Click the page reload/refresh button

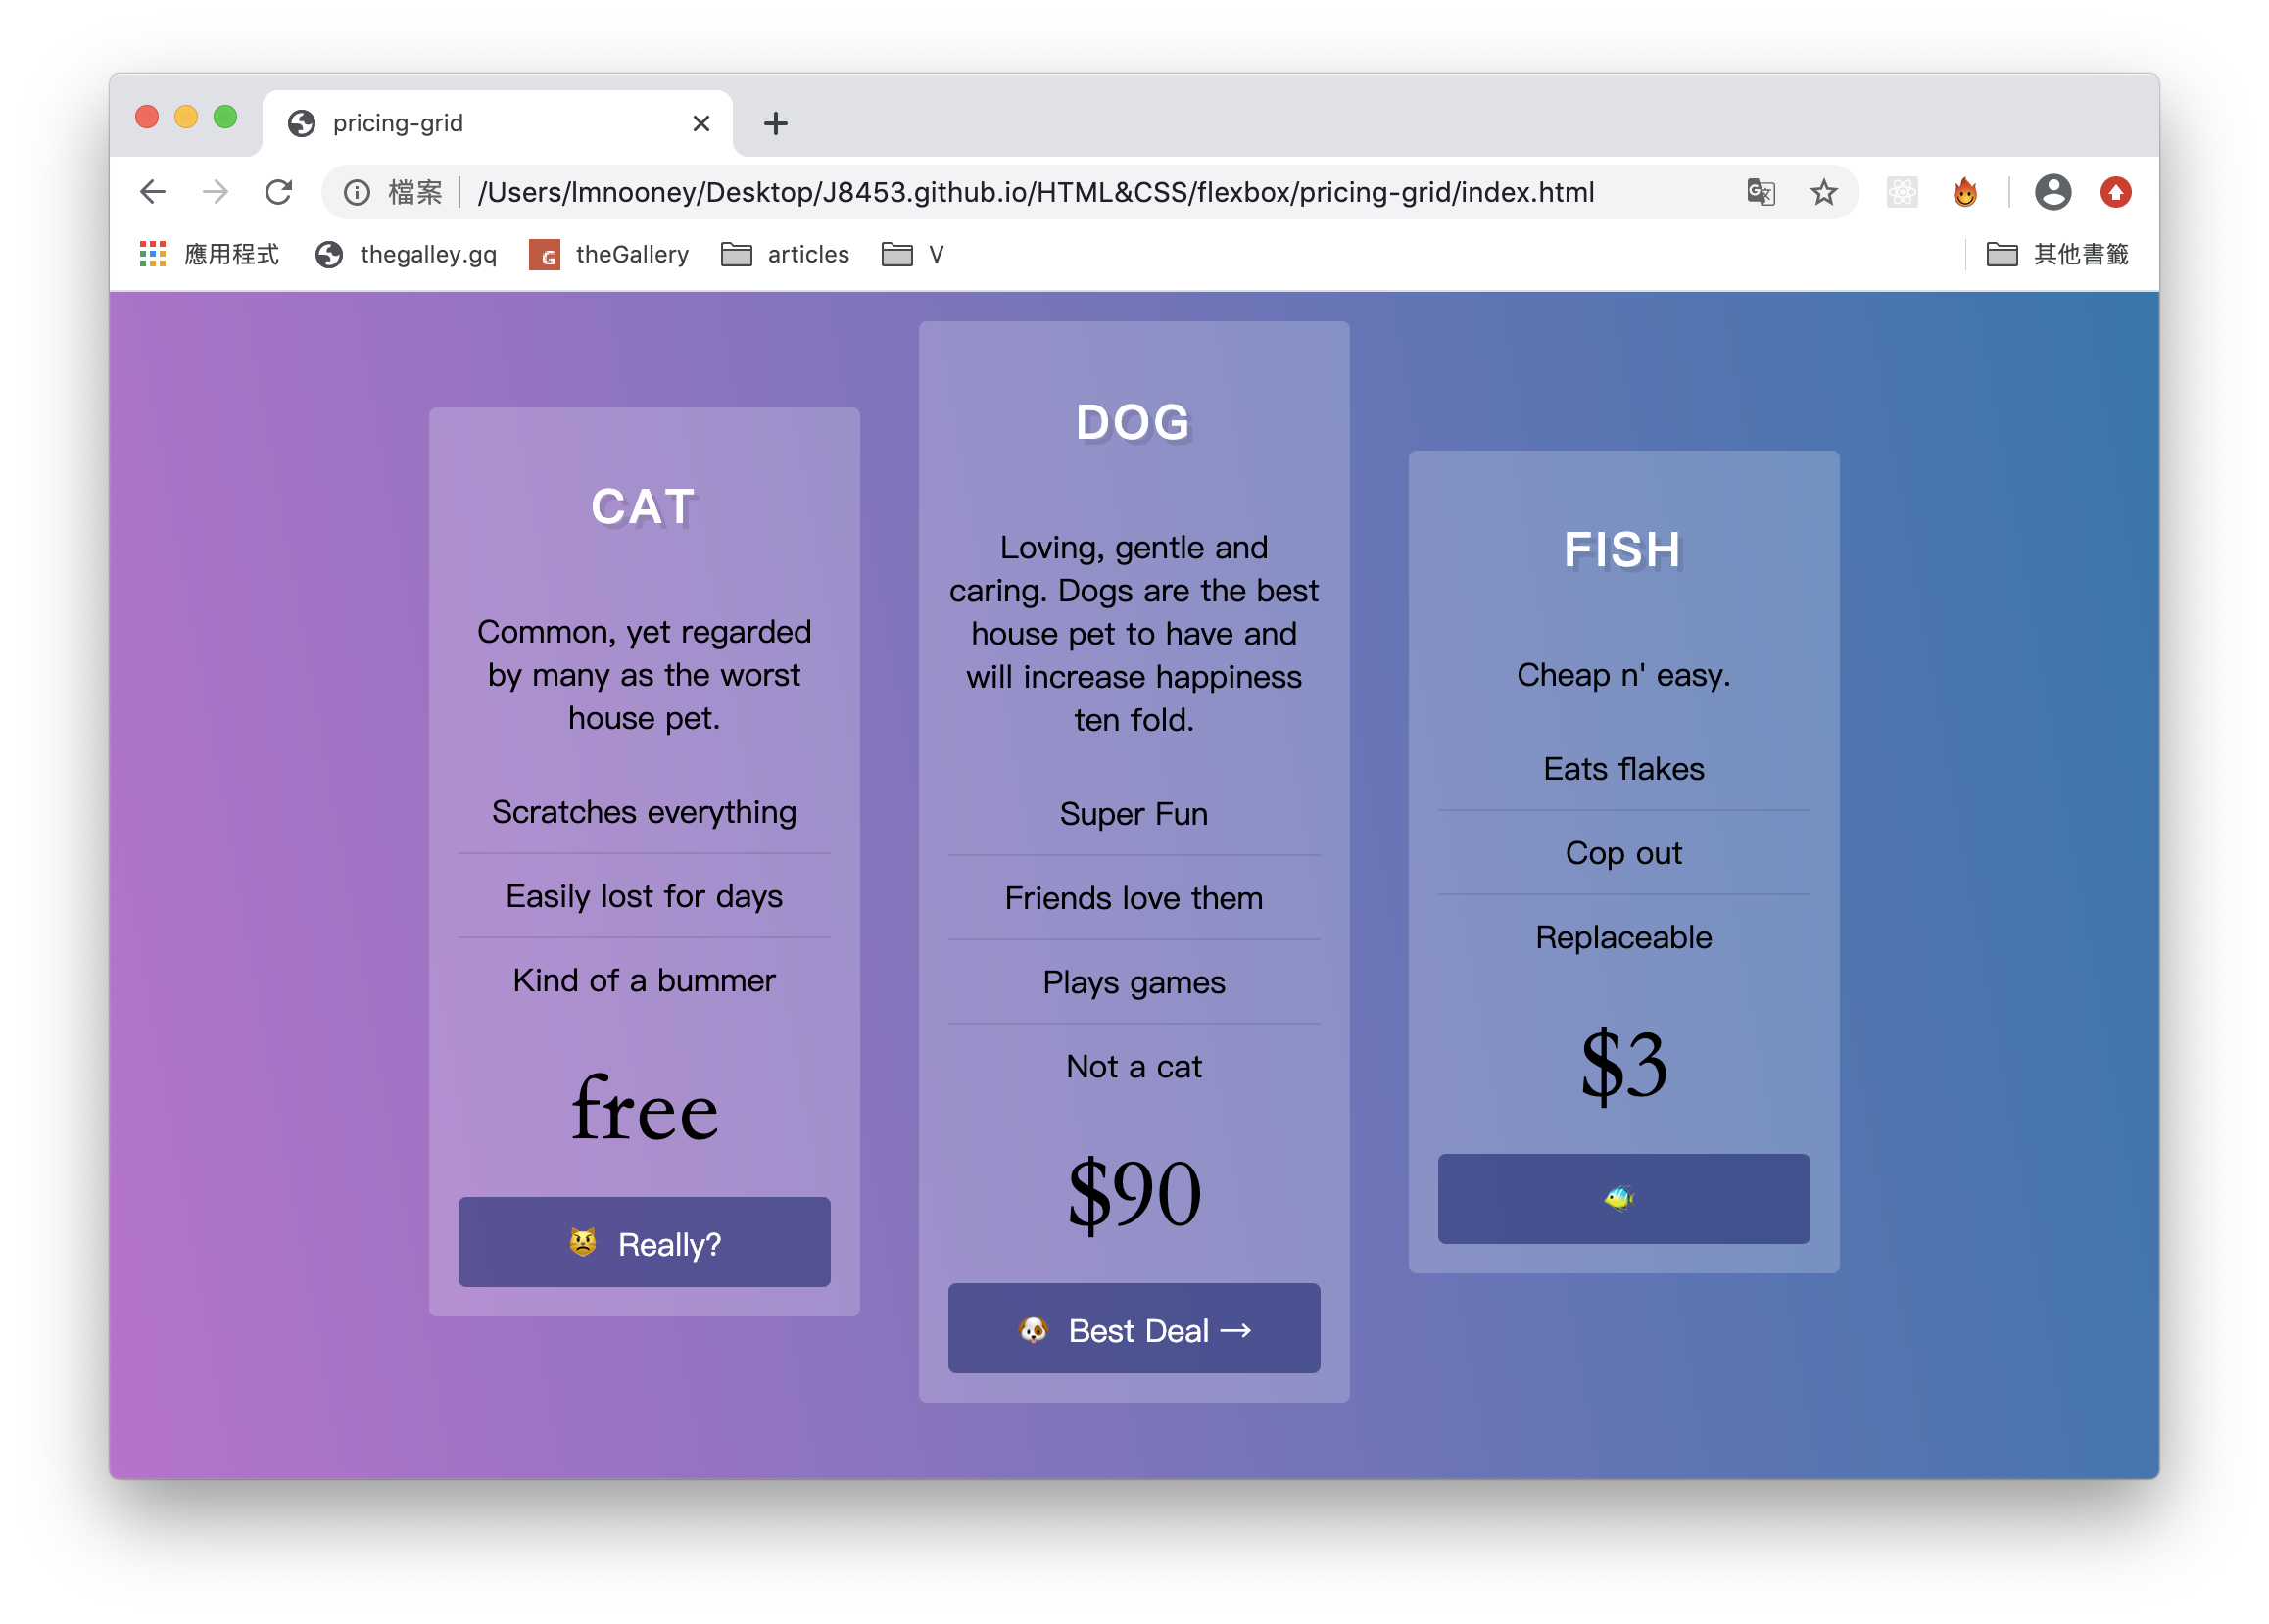click(x=281, y=192)
